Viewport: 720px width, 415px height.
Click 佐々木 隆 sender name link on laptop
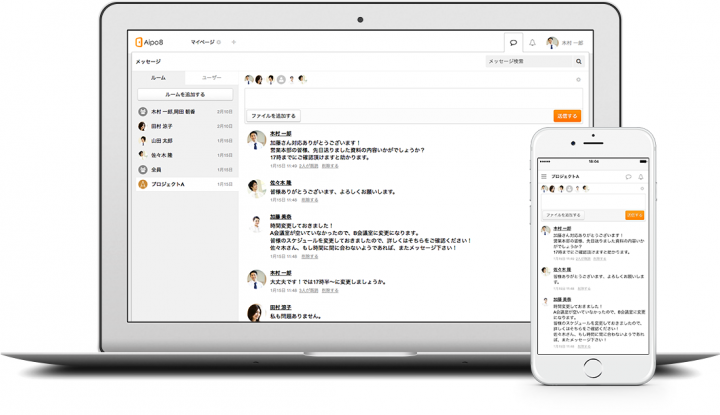point(281,183)
